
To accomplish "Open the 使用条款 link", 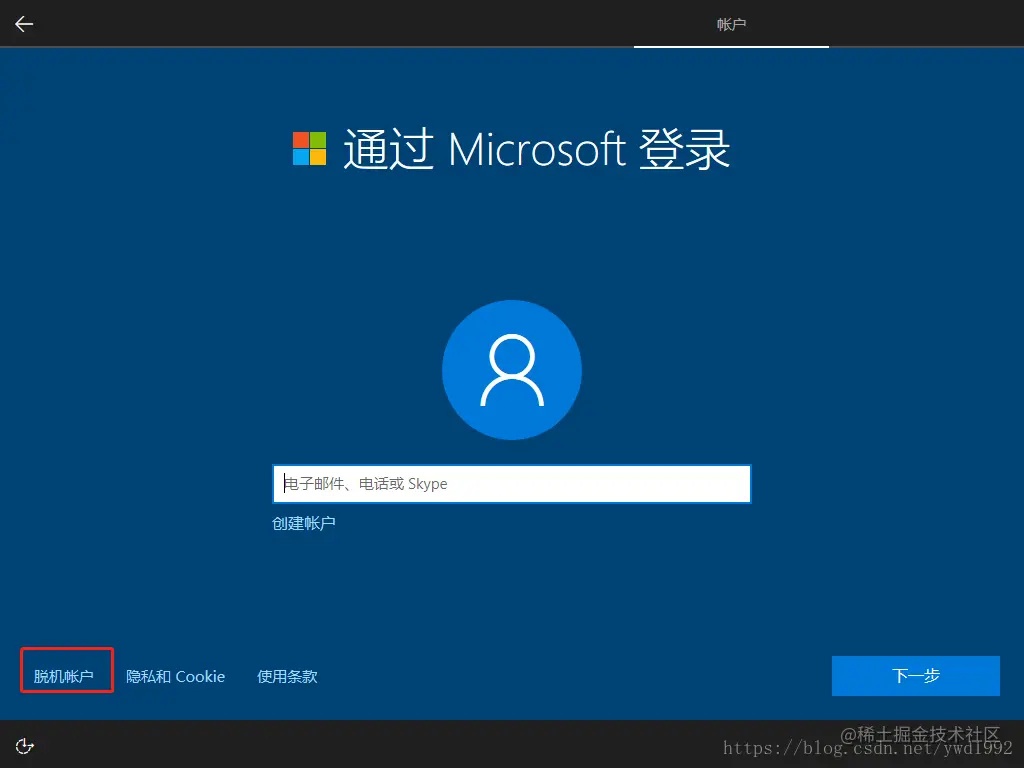I will [287, 676].
